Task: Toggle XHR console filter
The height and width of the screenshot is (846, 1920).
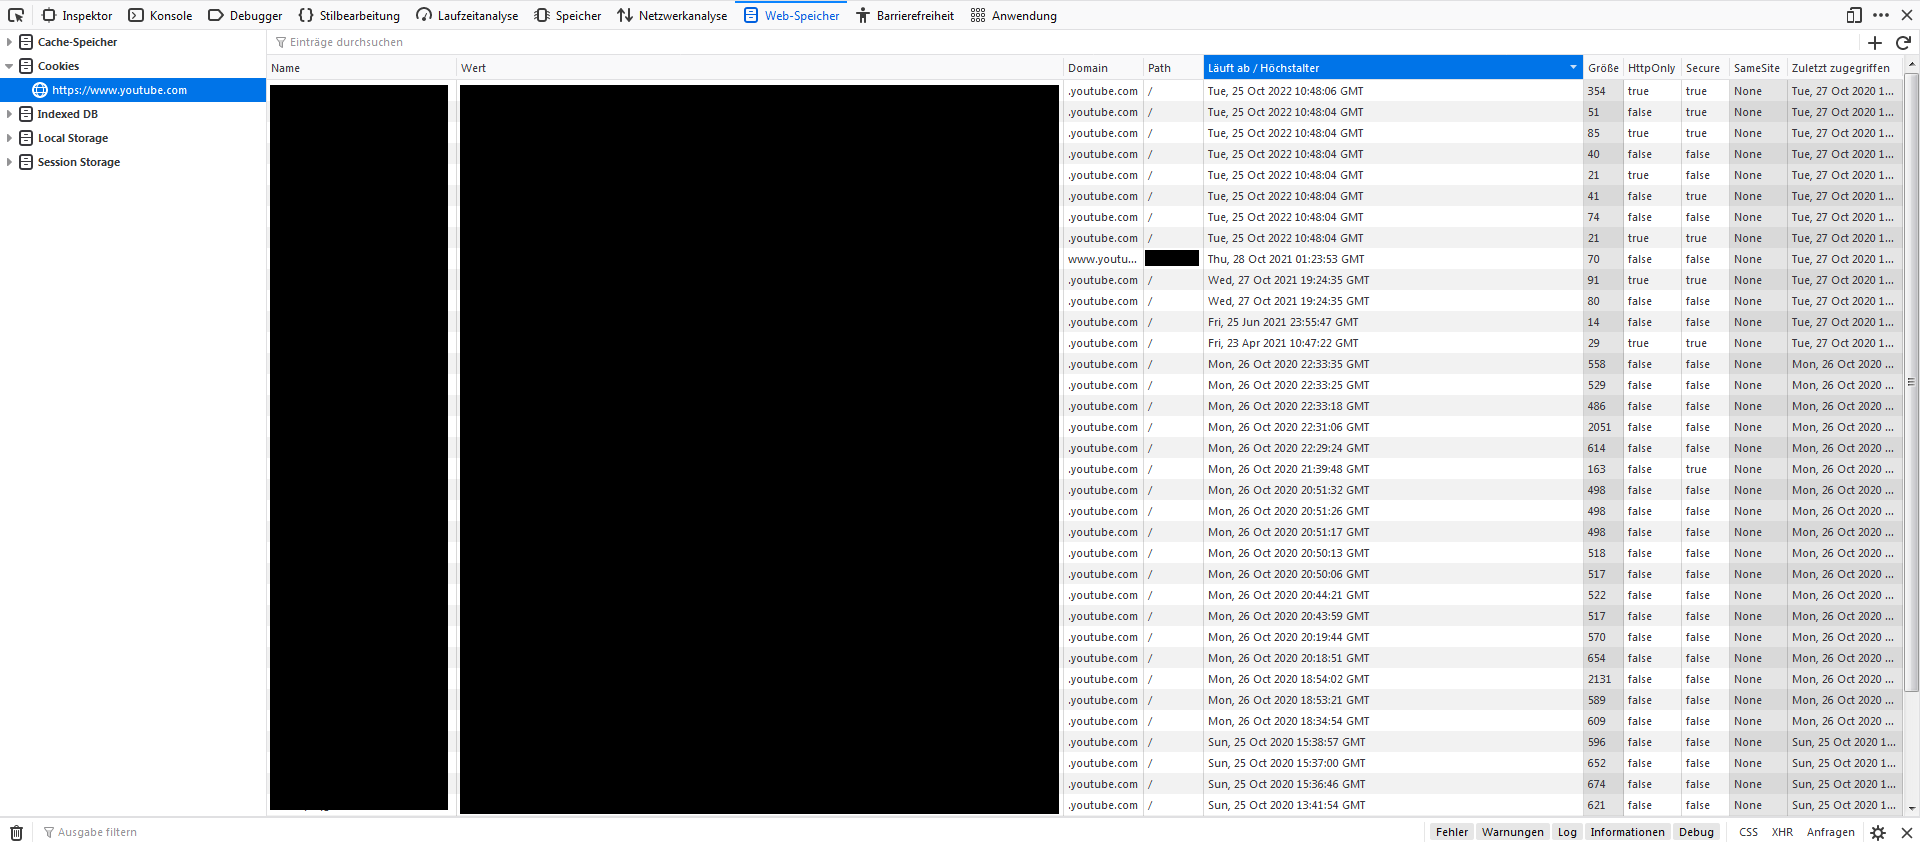Action: coord(1782,832)
